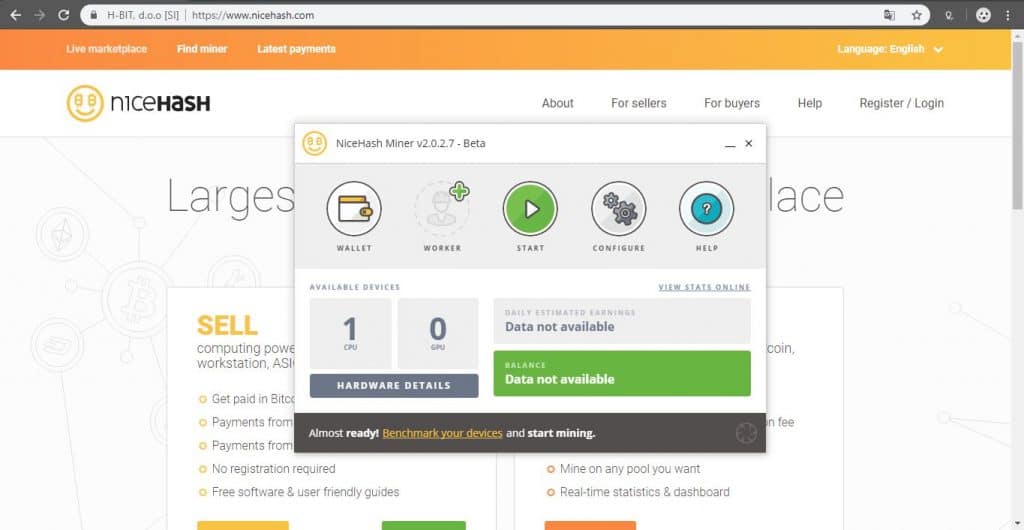This screenshot has width=1024, height=530.
Task: Click 'Mine on any pool you want' text
Action: click(x=630, y=469)
